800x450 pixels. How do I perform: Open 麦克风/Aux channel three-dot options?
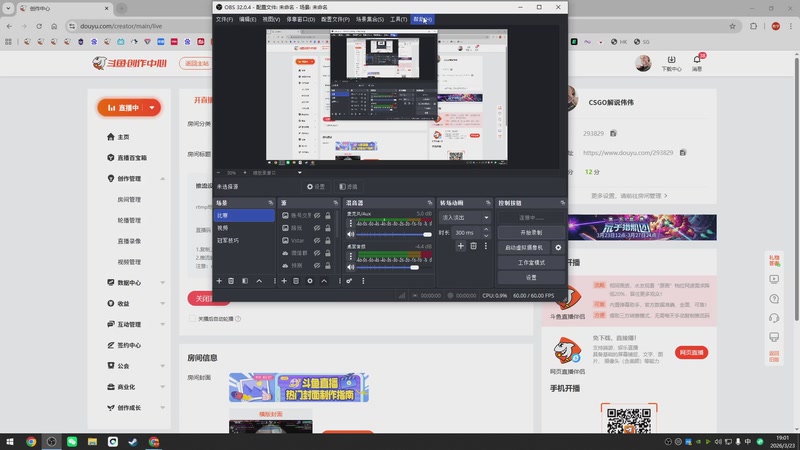[351, 223]
